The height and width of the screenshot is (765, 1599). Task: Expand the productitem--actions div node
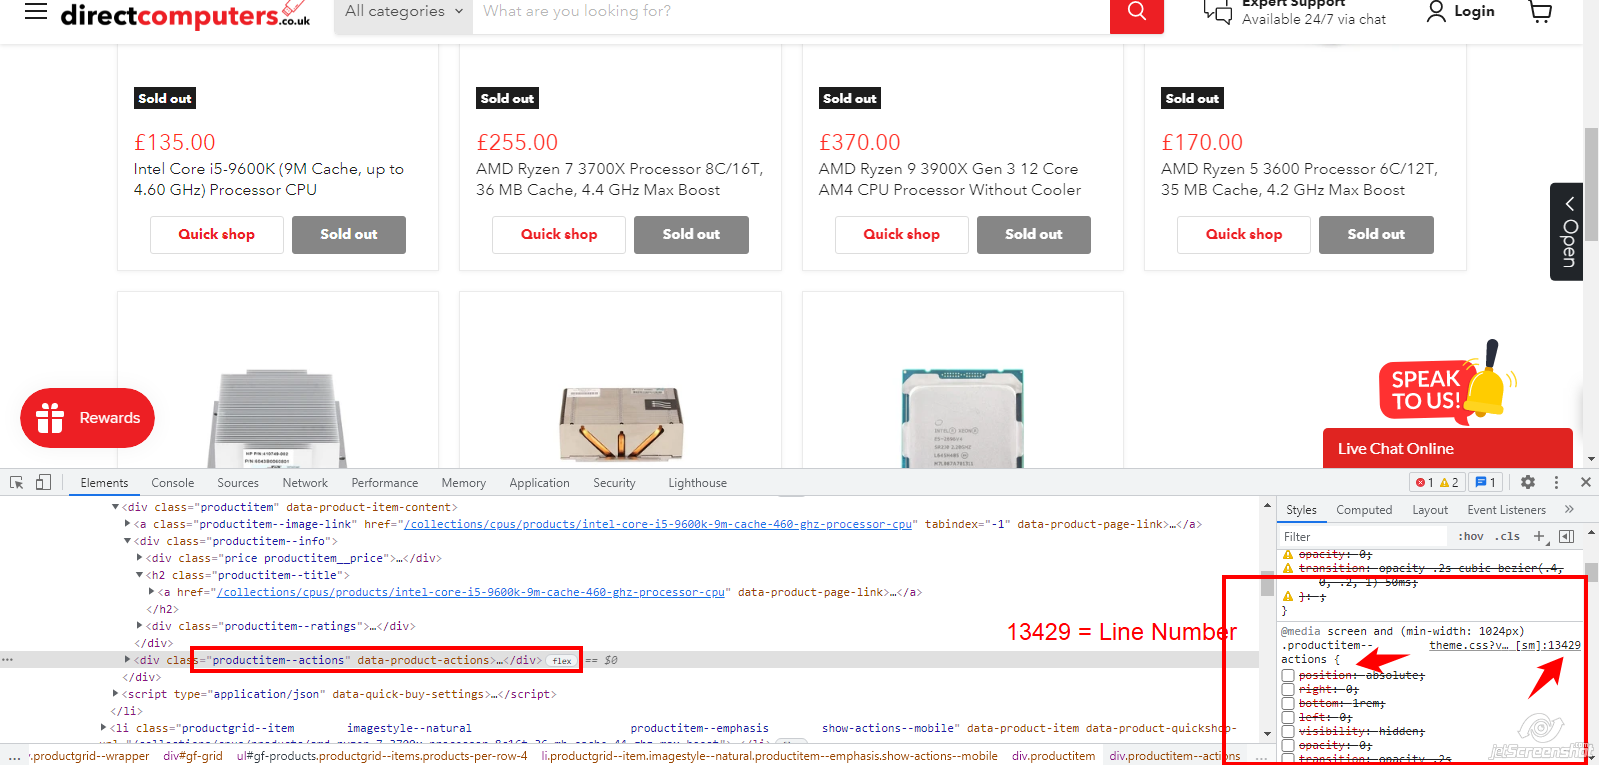(128, 660)
